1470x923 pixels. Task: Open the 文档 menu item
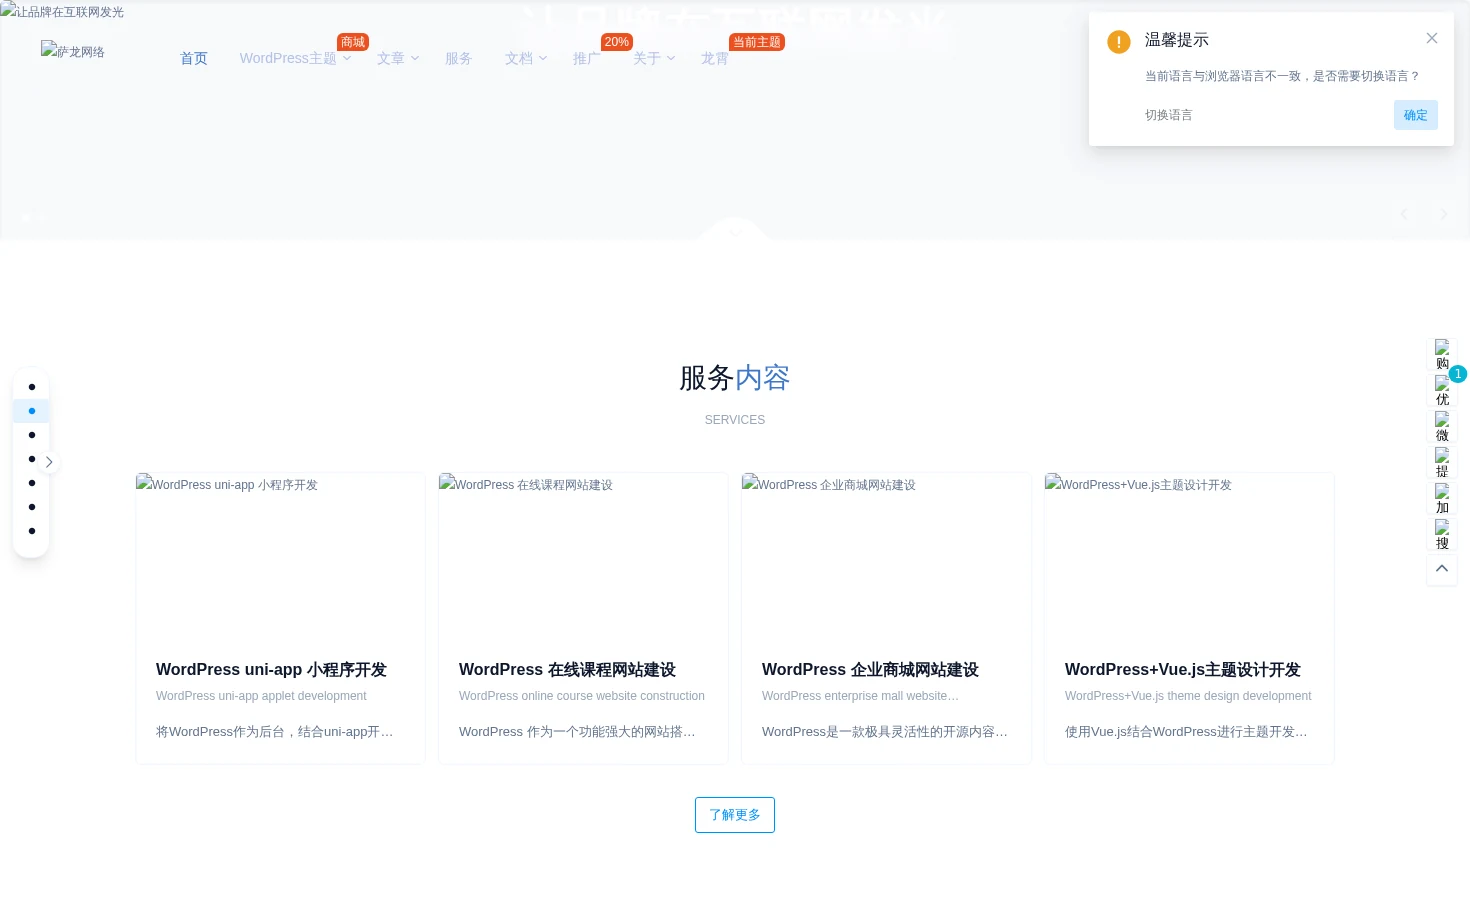coord(518,58)
